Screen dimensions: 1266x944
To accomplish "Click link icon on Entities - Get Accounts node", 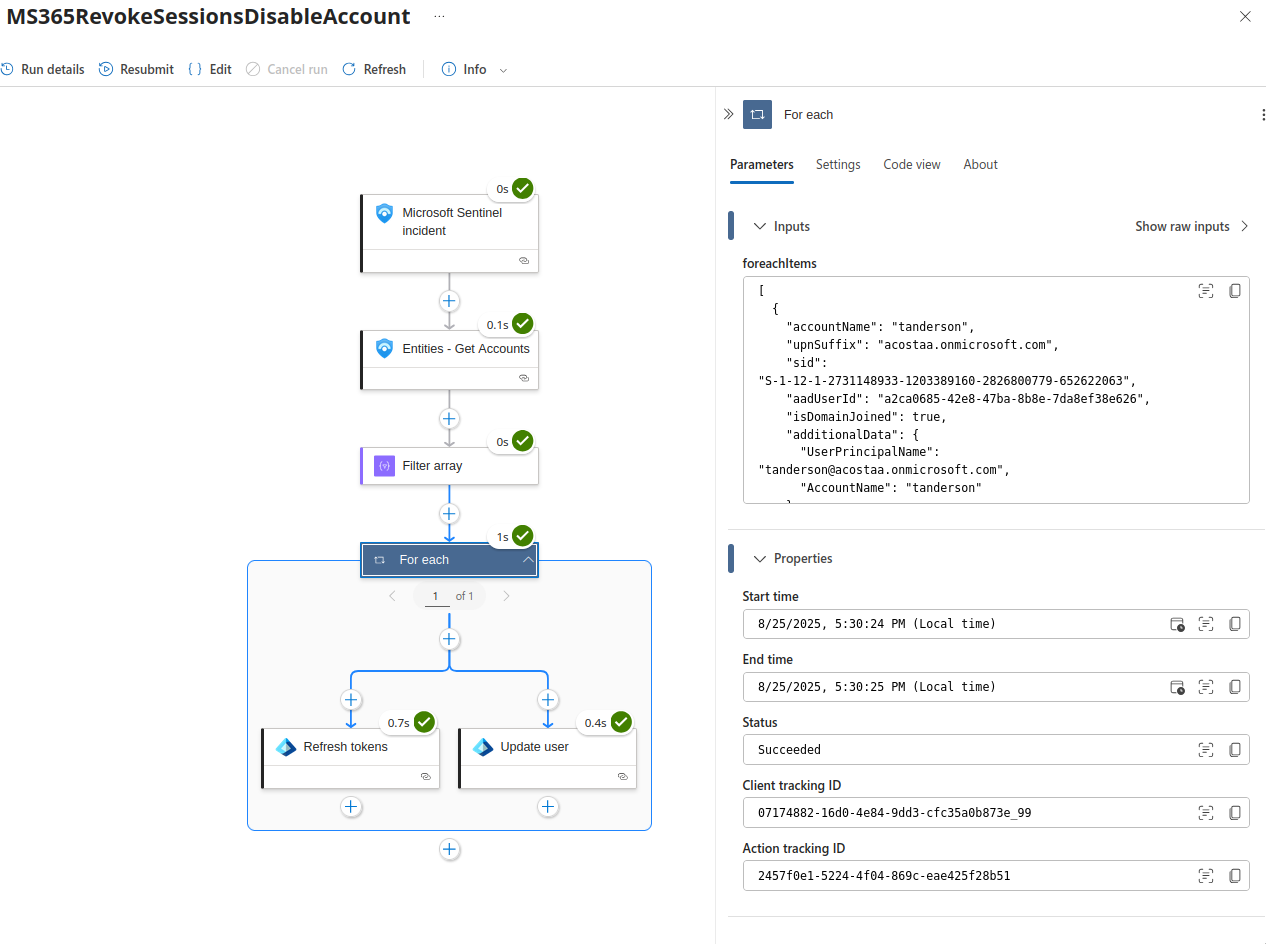I will click(523, 378).
